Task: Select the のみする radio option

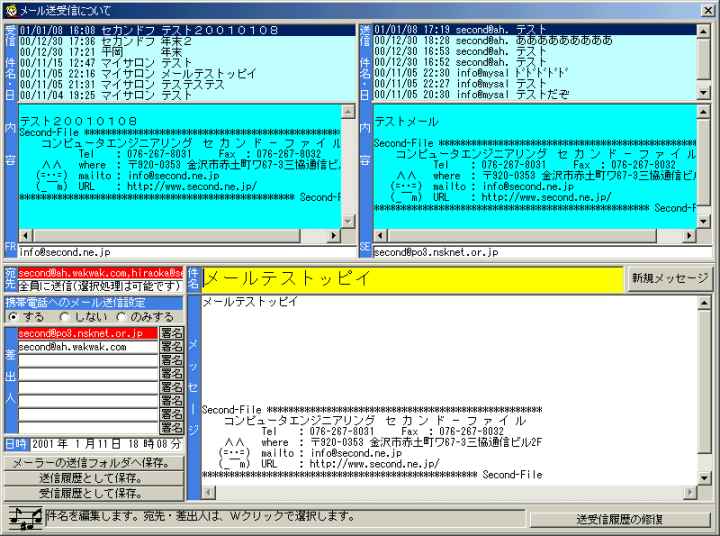Action: 123,316
